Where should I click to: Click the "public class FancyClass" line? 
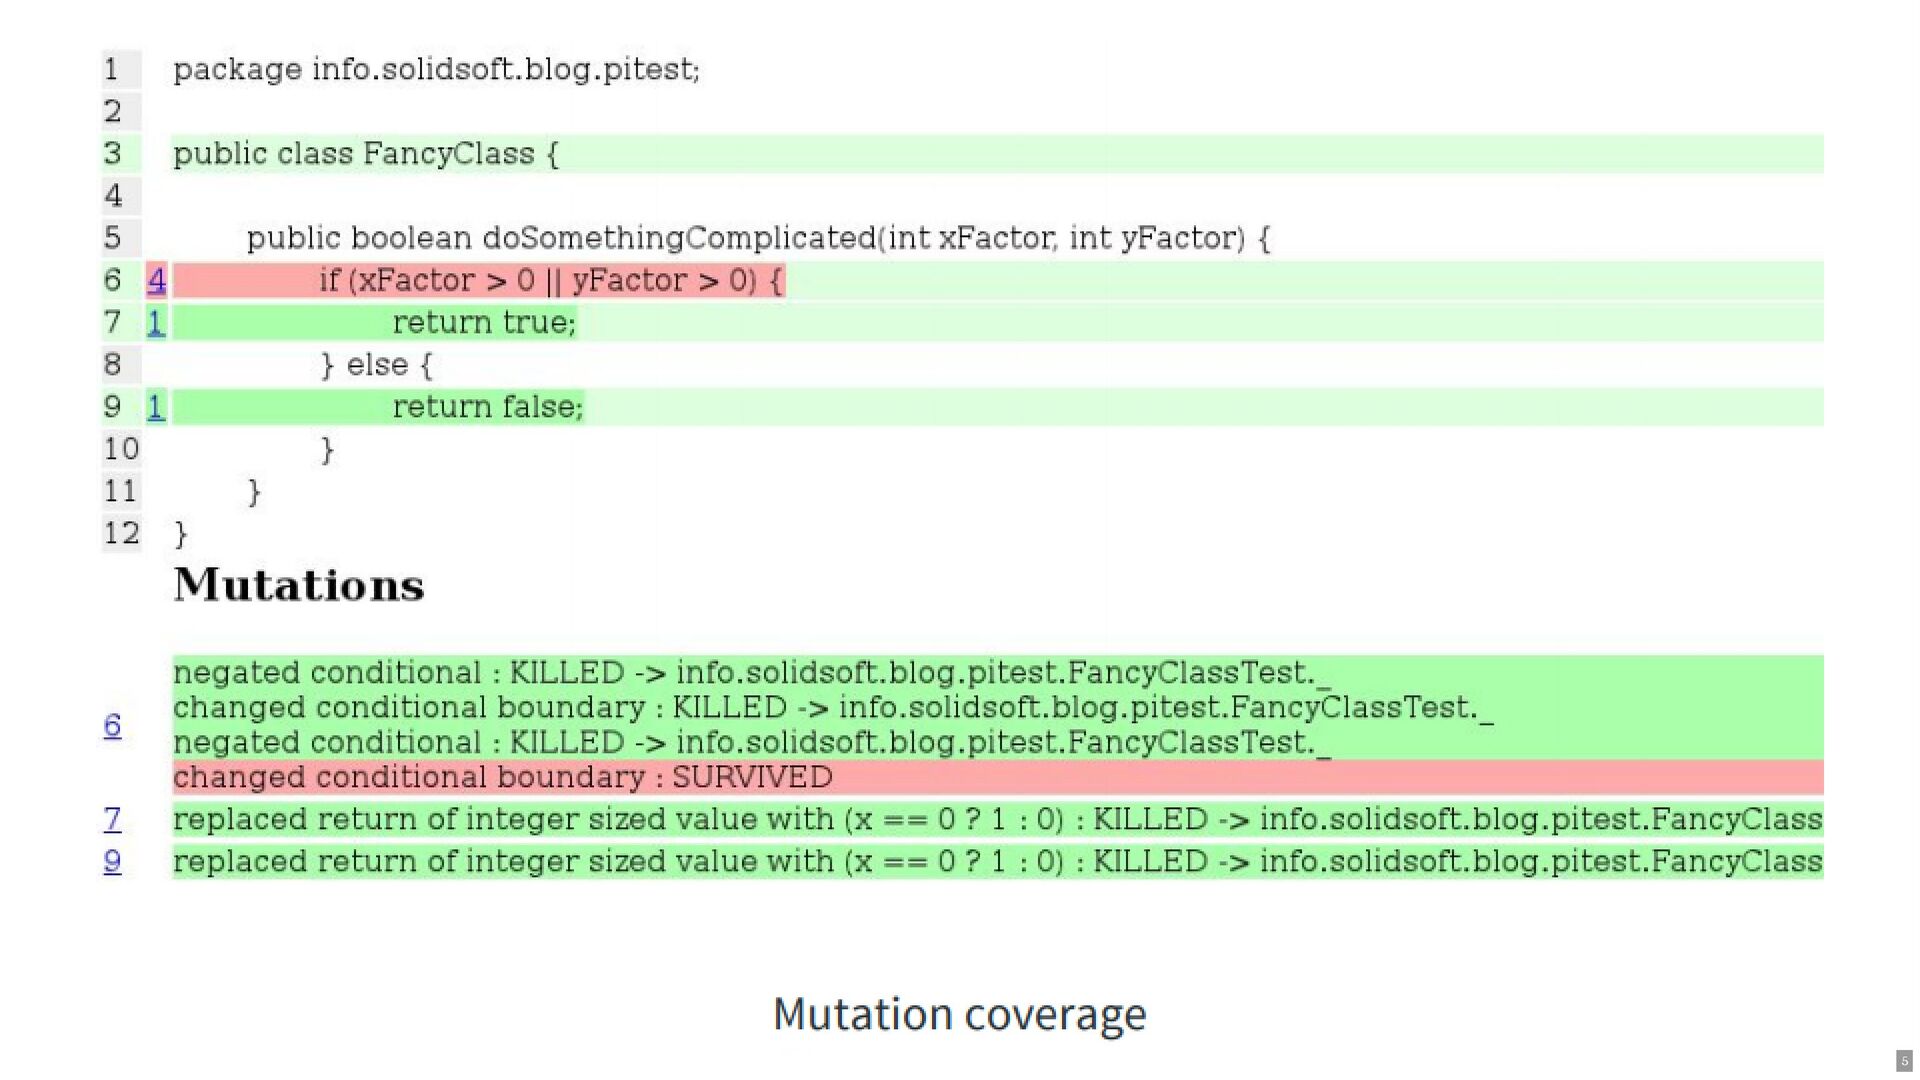click(x=365, y=154)
